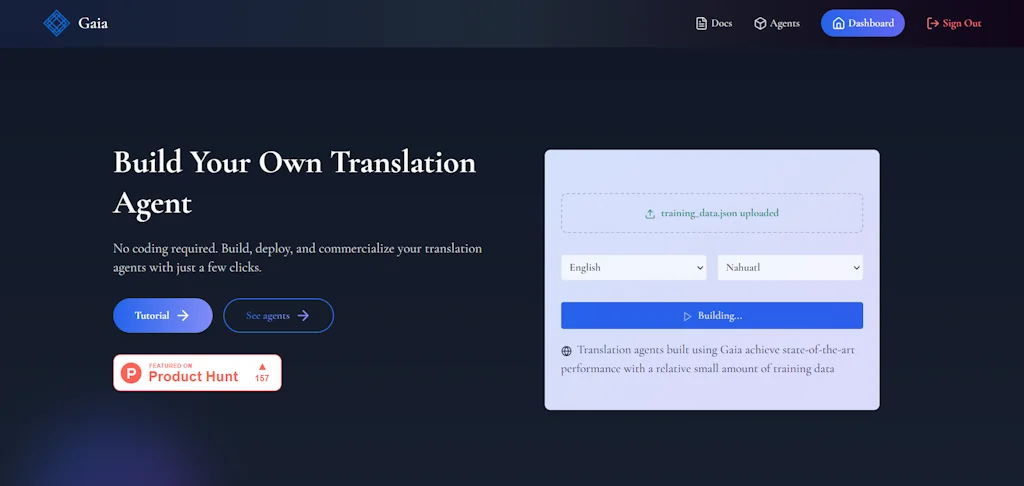
Task: Click the See agents button
Action: (278, 316)
